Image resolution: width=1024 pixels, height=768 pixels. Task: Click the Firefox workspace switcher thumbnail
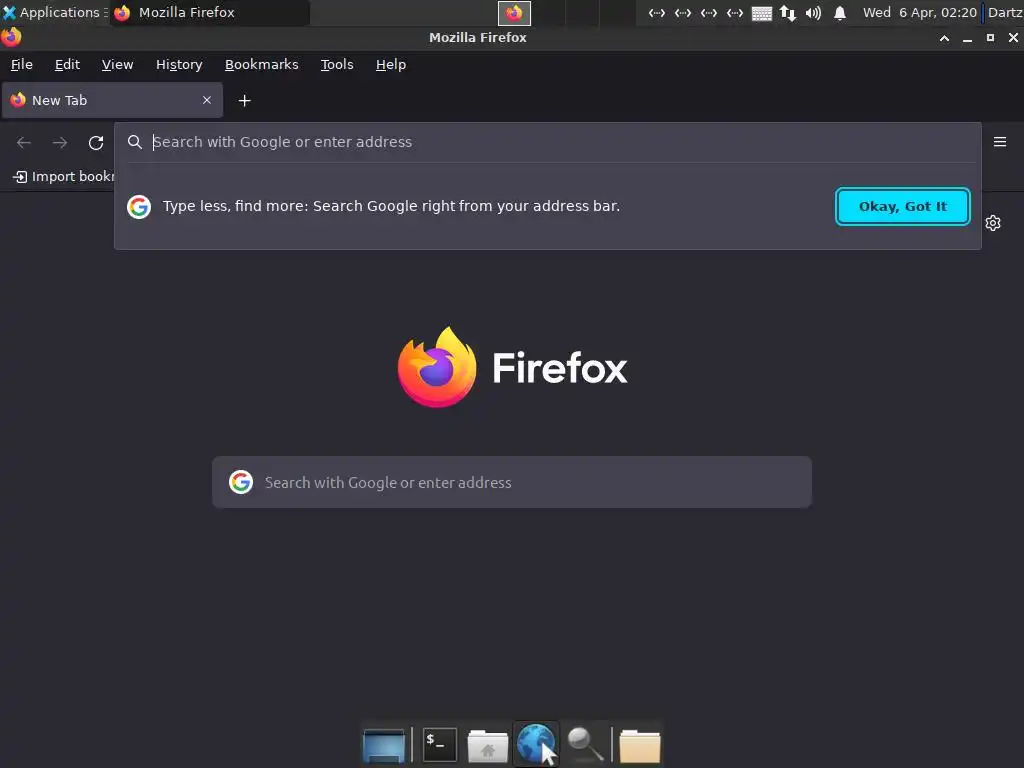click(x=515, y=13)
